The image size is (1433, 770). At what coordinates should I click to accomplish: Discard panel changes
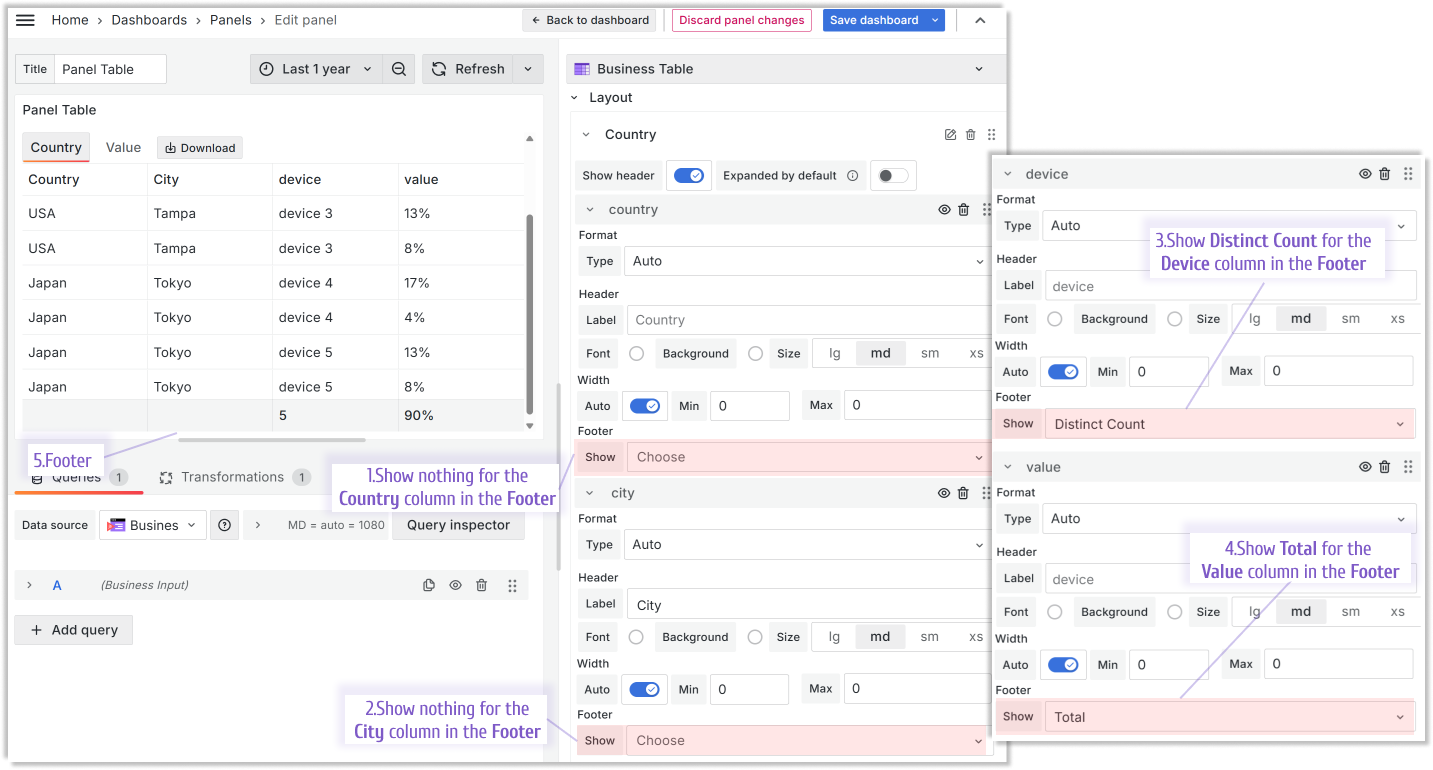point(741,20)
